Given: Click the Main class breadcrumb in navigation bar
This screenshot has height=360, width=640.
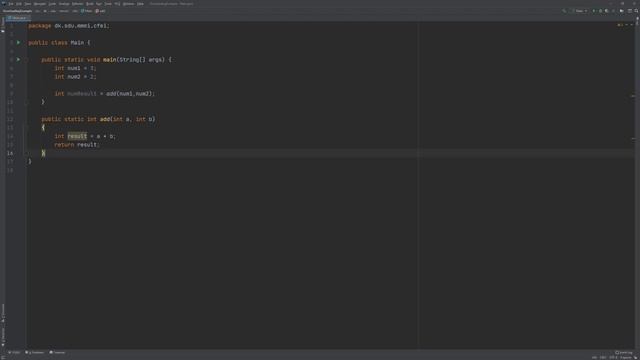Looking at the screenshot, I should pos(87,11).
